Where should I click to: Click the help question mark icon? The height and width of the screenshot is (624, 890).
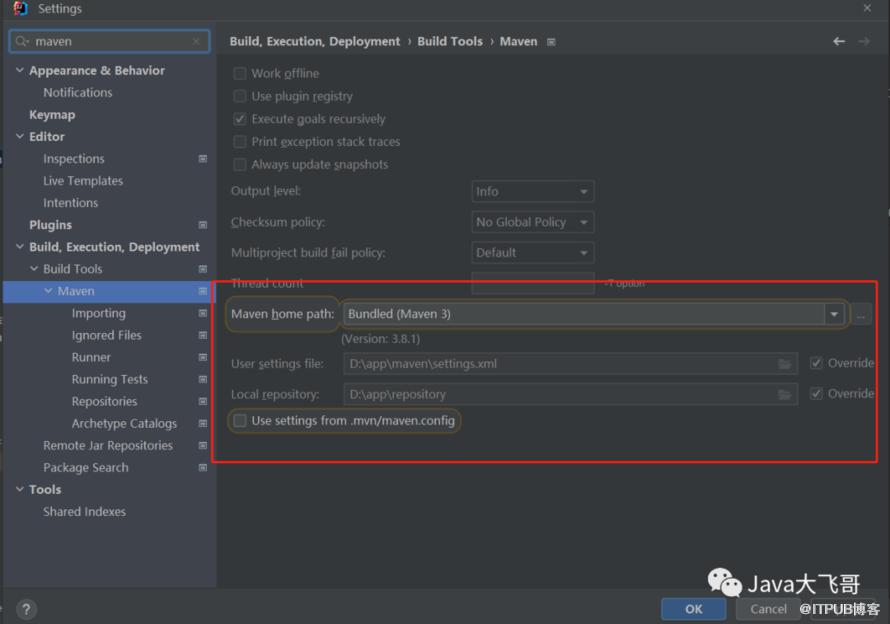pos(26,609)
